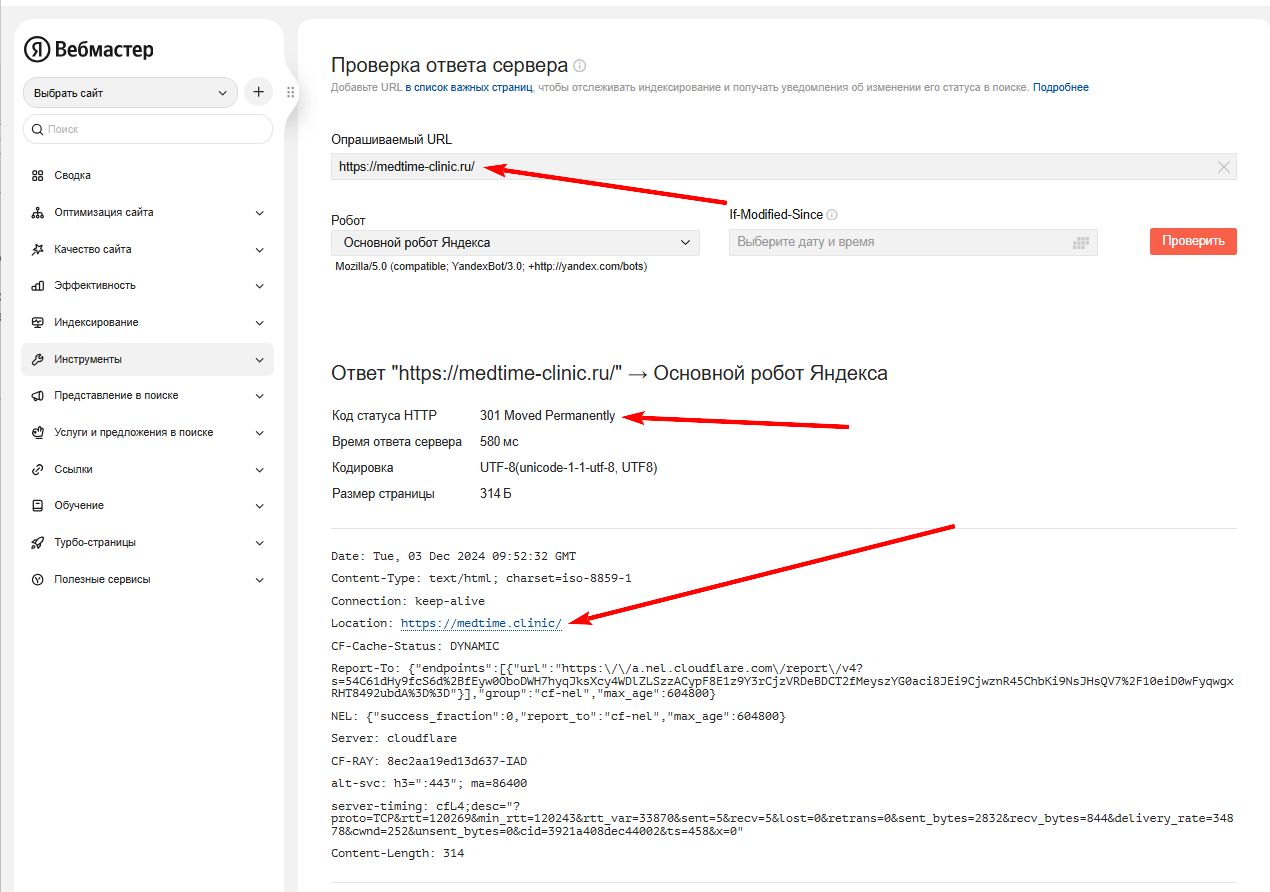Expand the Индексирование menu chevron
Screen dimensions: 1270x892
point(259,322)
